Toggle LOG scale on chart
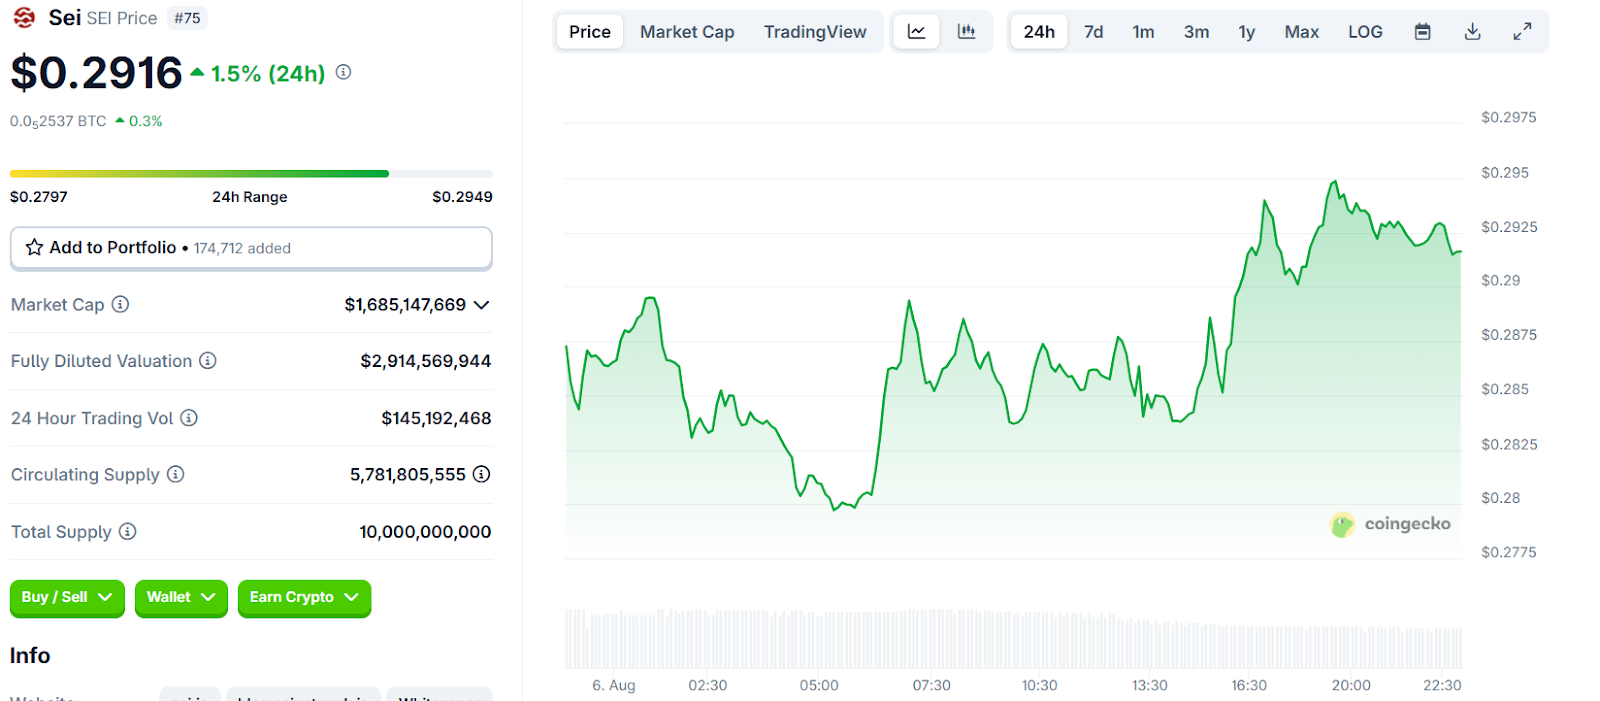Image resolution: width=1600 pixels, height=701 pixels. (x=1365, y=32)
